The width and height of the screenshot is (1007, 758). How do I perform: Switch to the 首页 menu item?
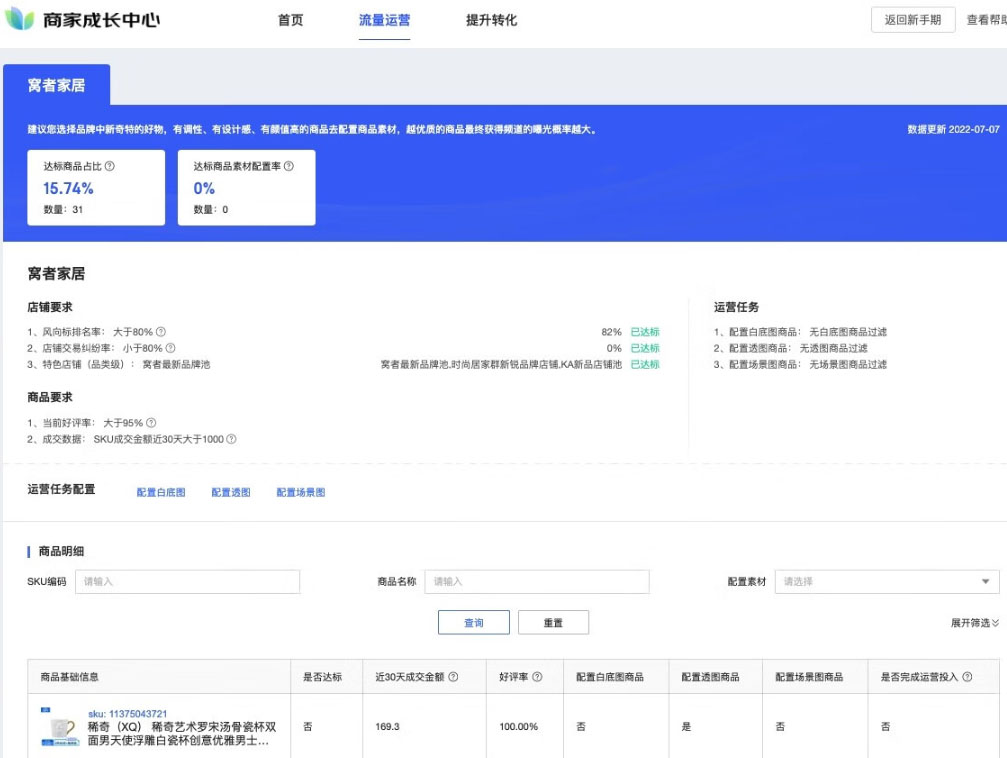[x=290, y=20]
